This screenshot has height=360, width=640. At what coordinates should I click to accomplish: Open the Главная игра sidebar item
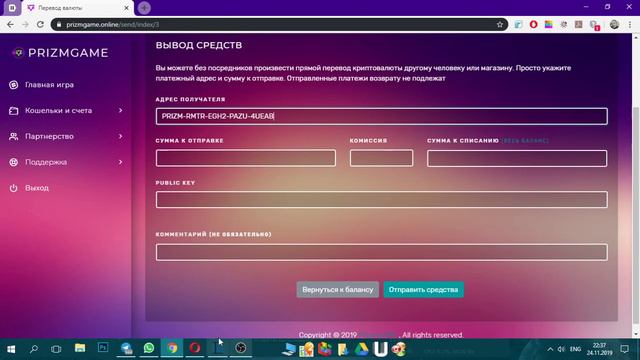click(x=49, y=85)
